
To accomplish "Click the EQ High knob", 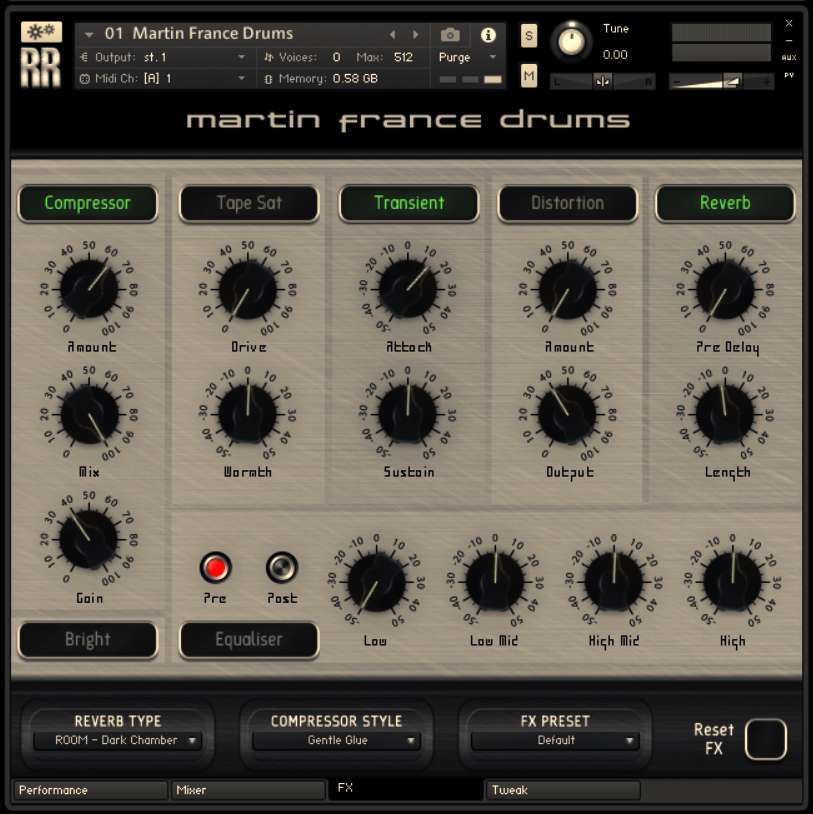I will pyautogui.click(x=732, y=581).
